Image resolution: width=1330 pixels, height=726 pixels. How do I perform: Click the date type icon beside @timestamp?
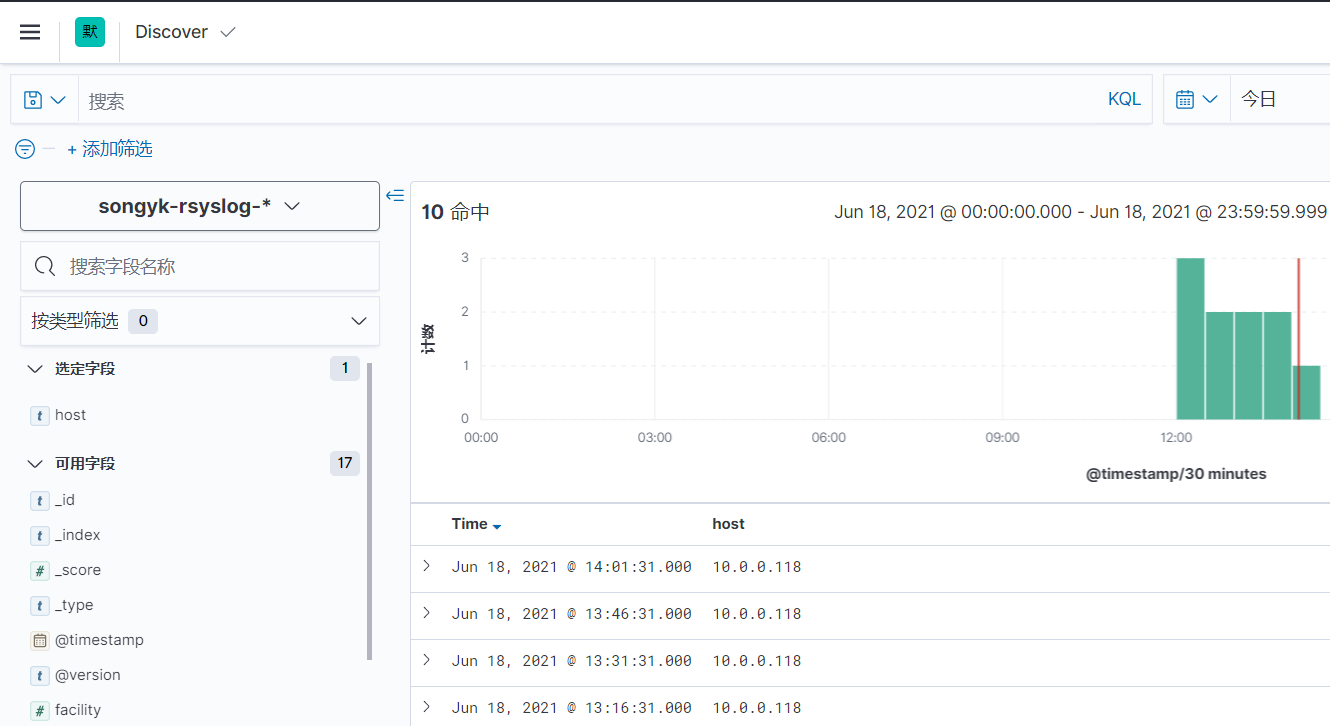[x=40, y=641]
